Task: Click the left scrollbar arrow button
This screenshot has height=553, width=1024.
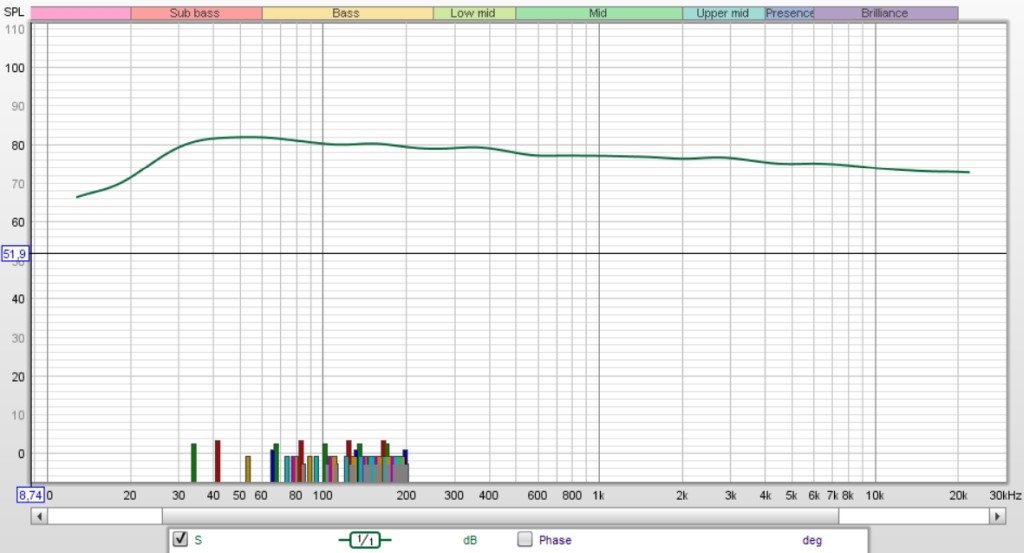Action: [x=38, y=516]
